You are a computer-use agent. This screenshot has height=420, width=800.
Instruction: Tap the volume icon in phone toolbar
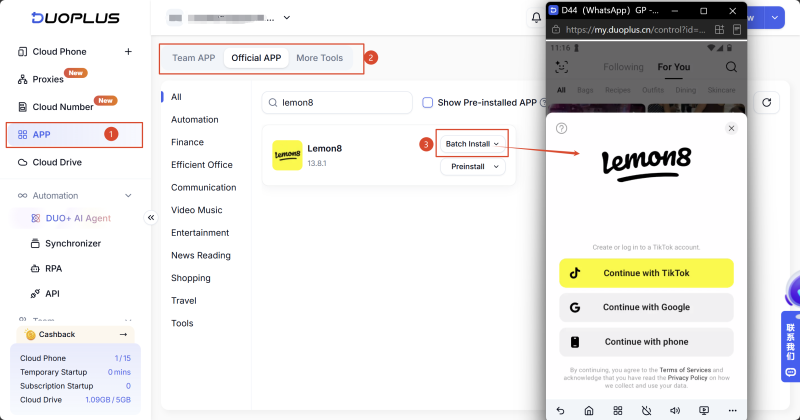[x=675, y=411]
